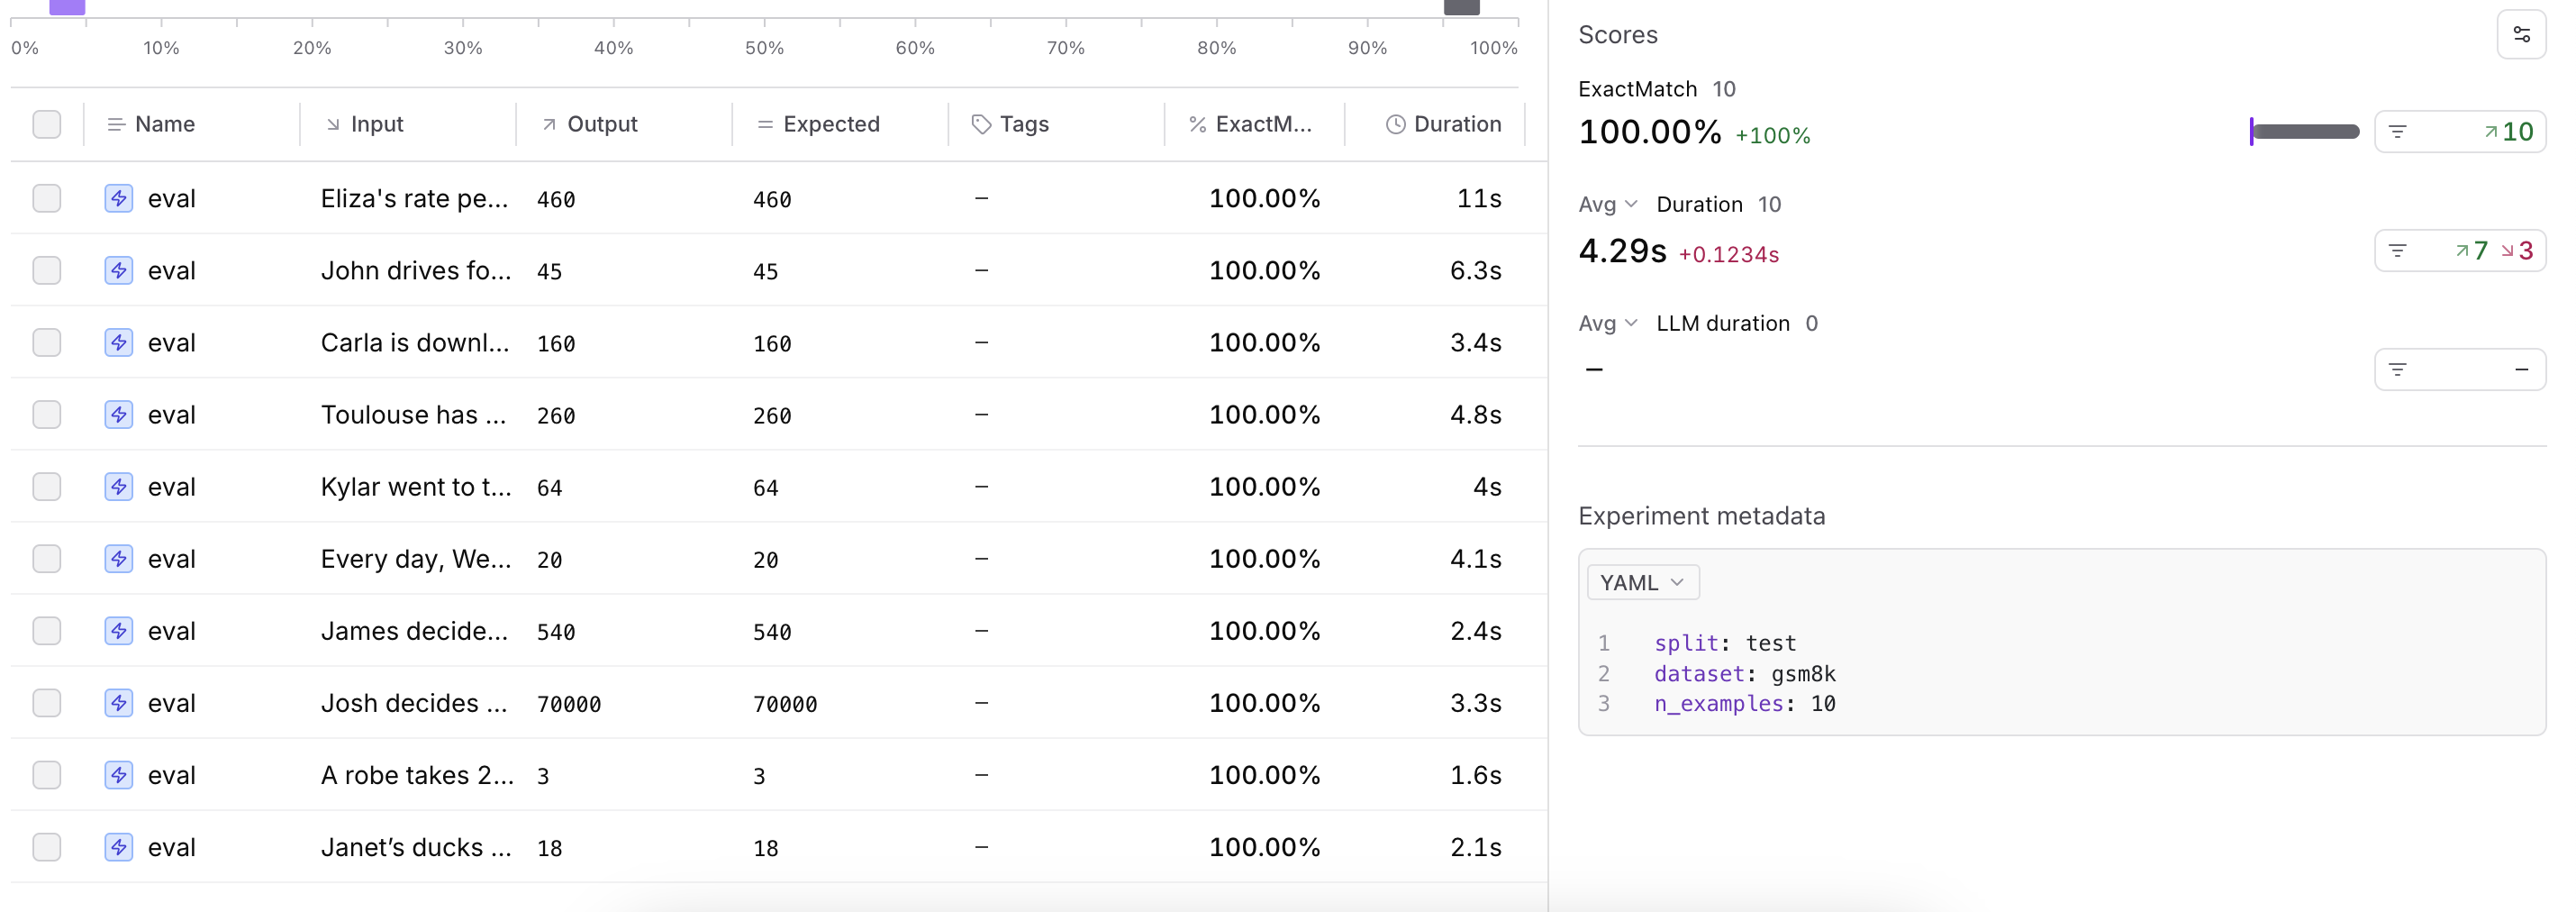Click the 3 regressions count for Duration
This screenshot has height=912, width=2576.
tap(2517, 251)
